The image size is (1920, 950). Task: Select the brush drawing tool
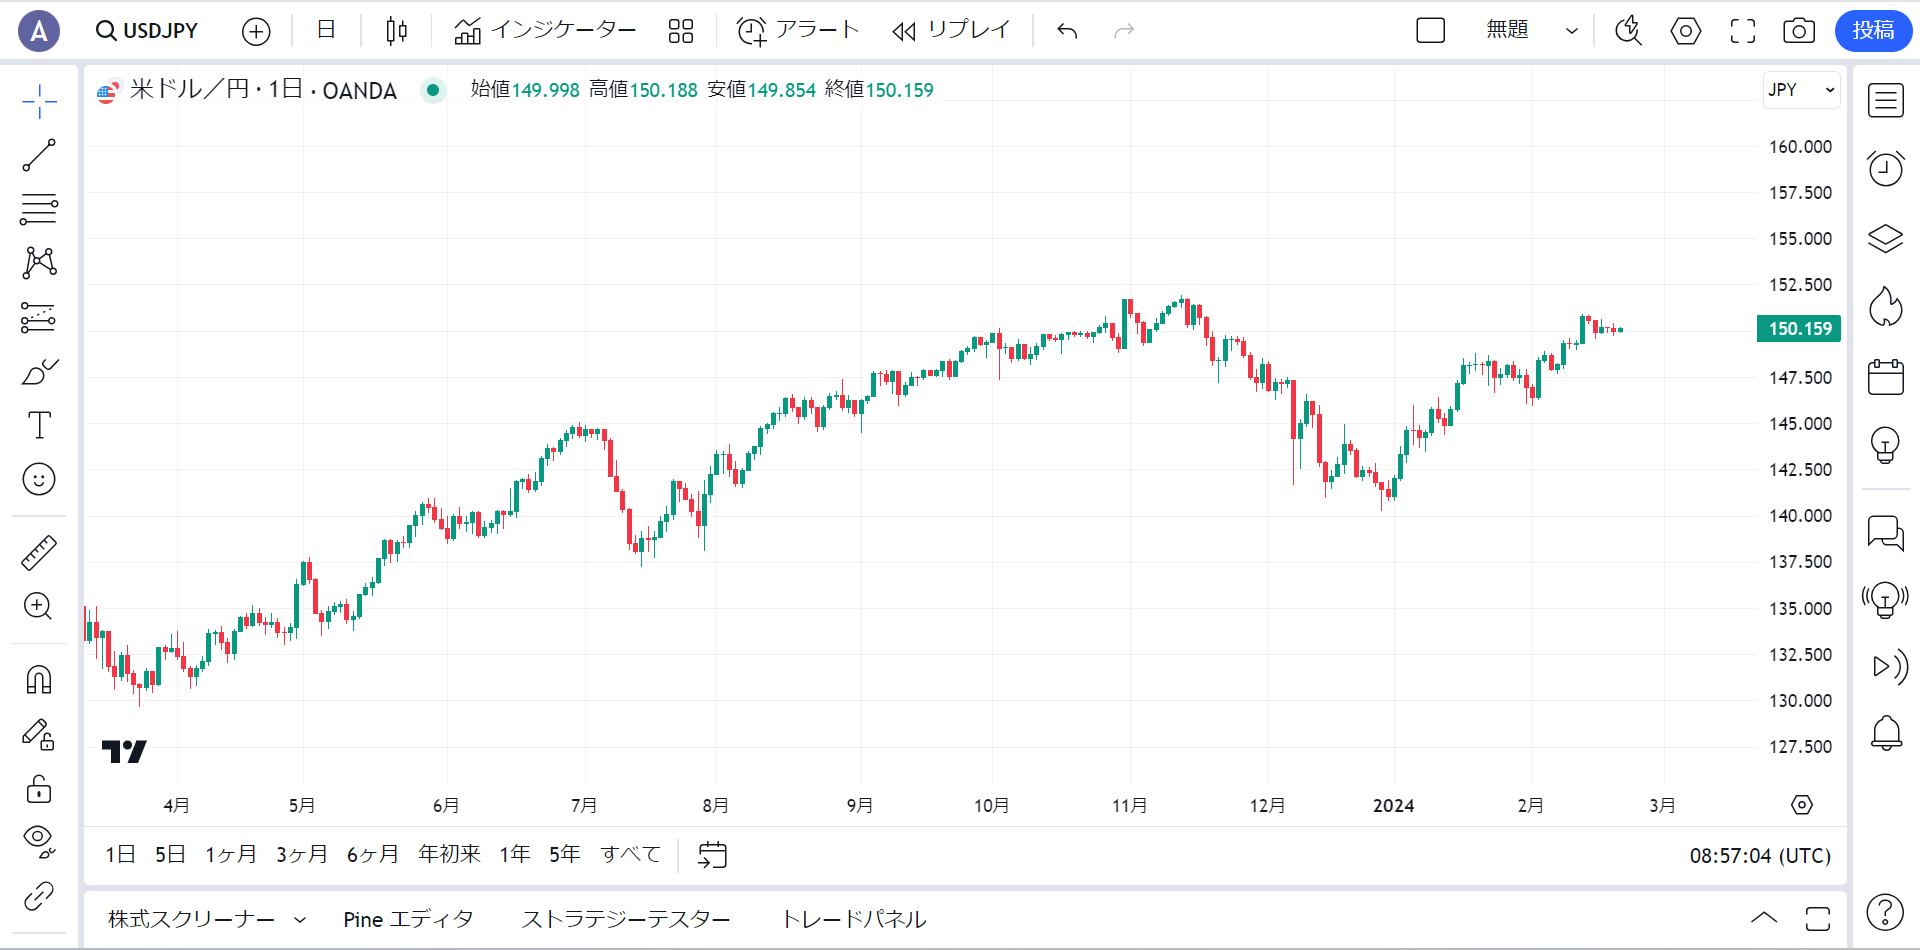39,371
